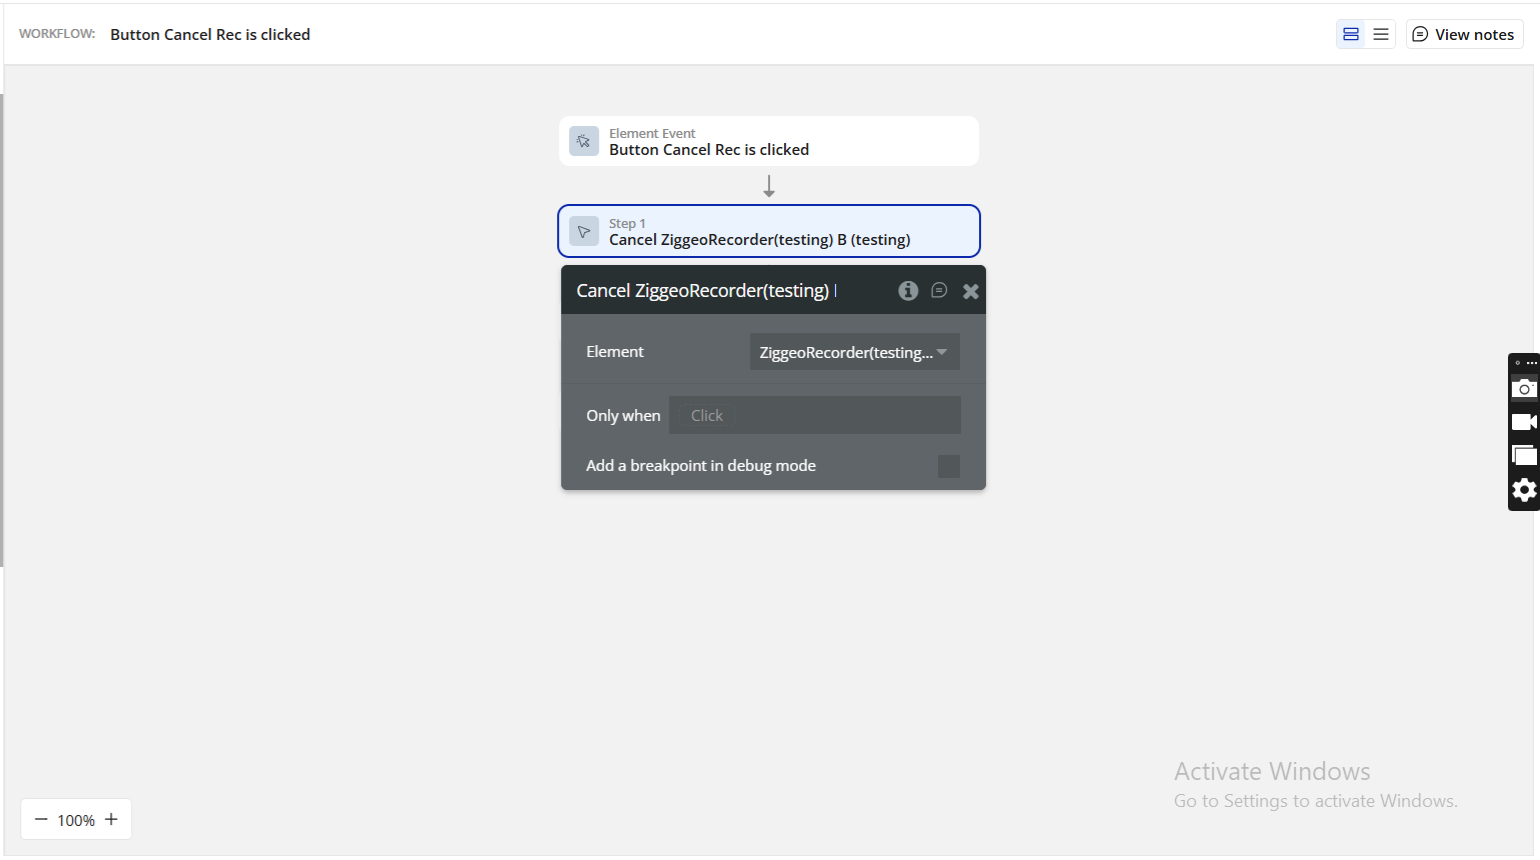
Task: Edit the action panel title Cancel ZiggeoRecorder(testing)
Action: click(706, 291)
